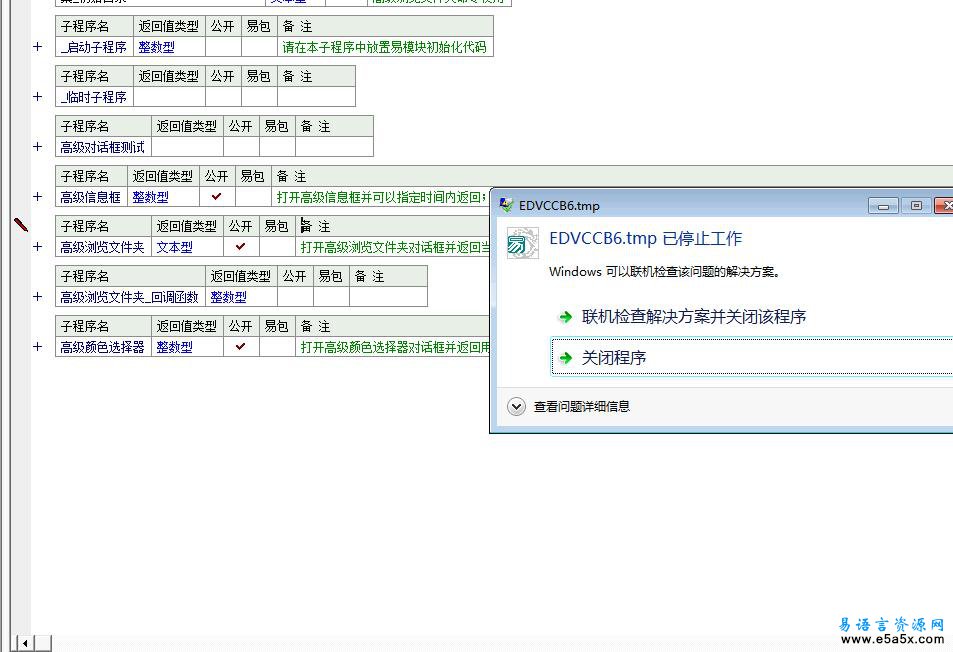Click empty remark cell of 高级浏览文件夹_回调函数

(x=388, y=297)
